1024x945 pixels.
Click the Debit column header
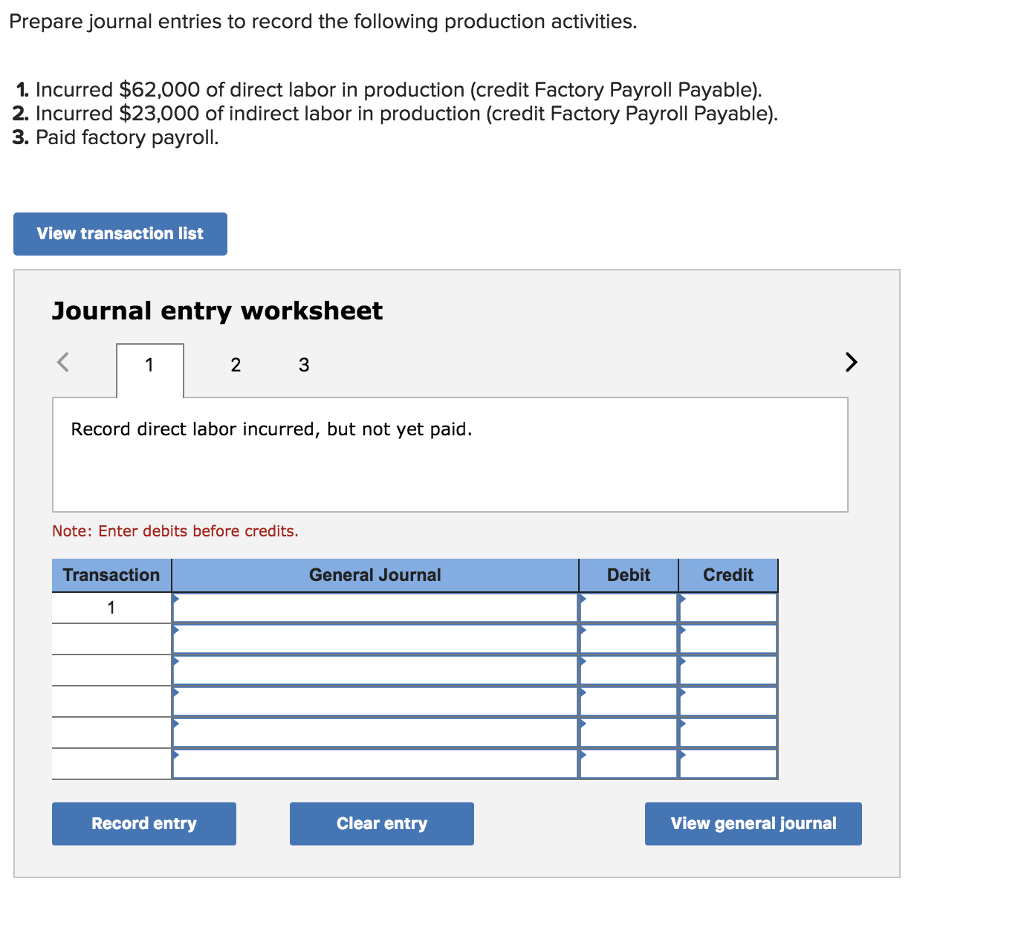(x=628, y=575)
